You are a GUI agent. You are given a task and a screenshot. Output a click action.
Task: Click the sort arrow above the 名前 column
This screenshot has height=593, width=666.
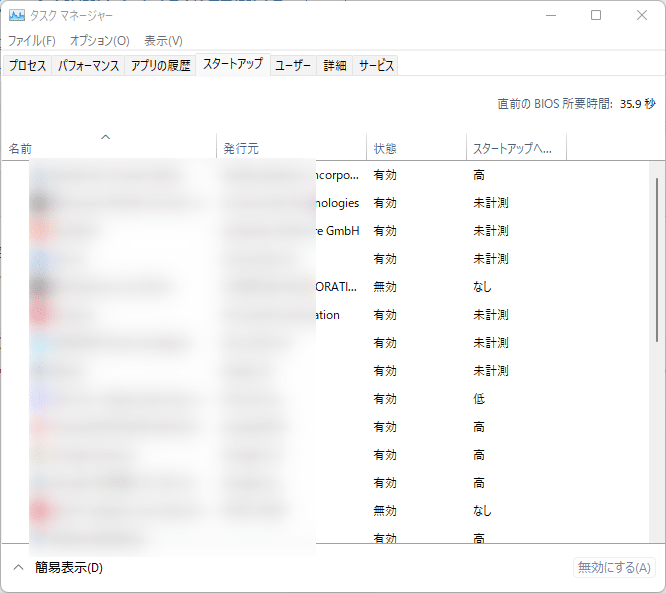[106, 137]
